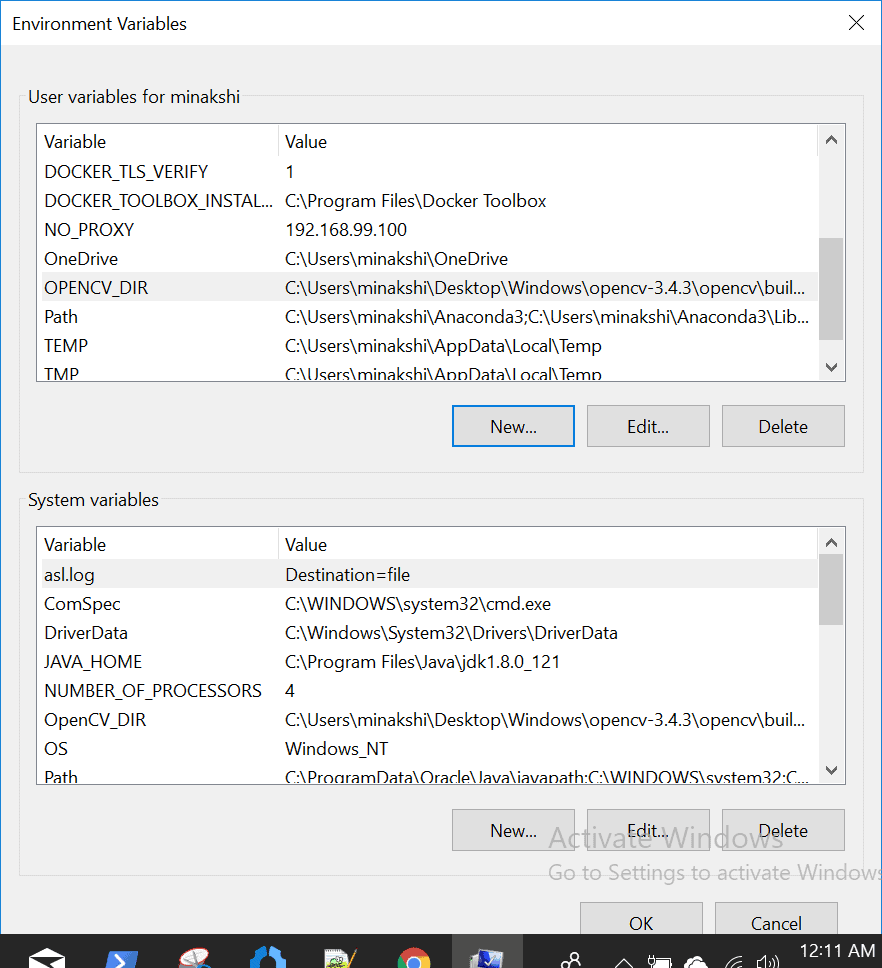Click the system variables scrollbar thumb

click(831, 590)
